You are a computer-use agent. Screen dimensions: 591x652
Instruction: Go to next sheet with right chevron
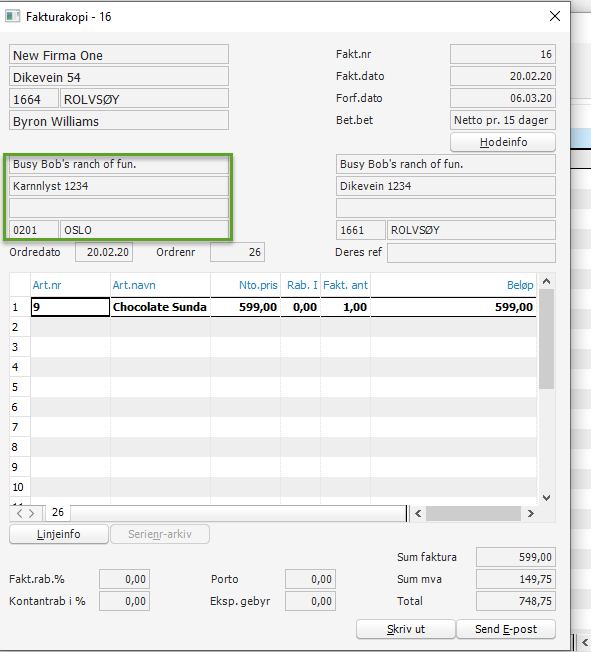[32, 513]
